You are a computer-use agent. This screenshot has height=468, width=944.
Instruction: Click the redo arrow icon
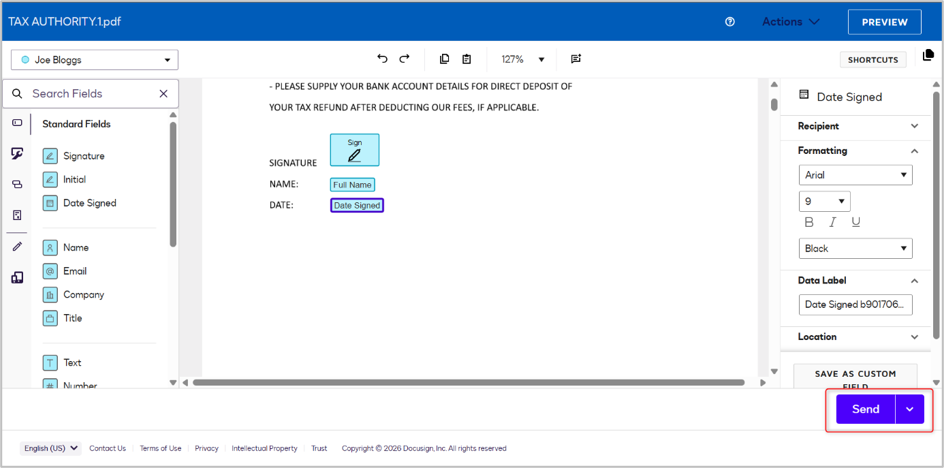click(405, 58)
